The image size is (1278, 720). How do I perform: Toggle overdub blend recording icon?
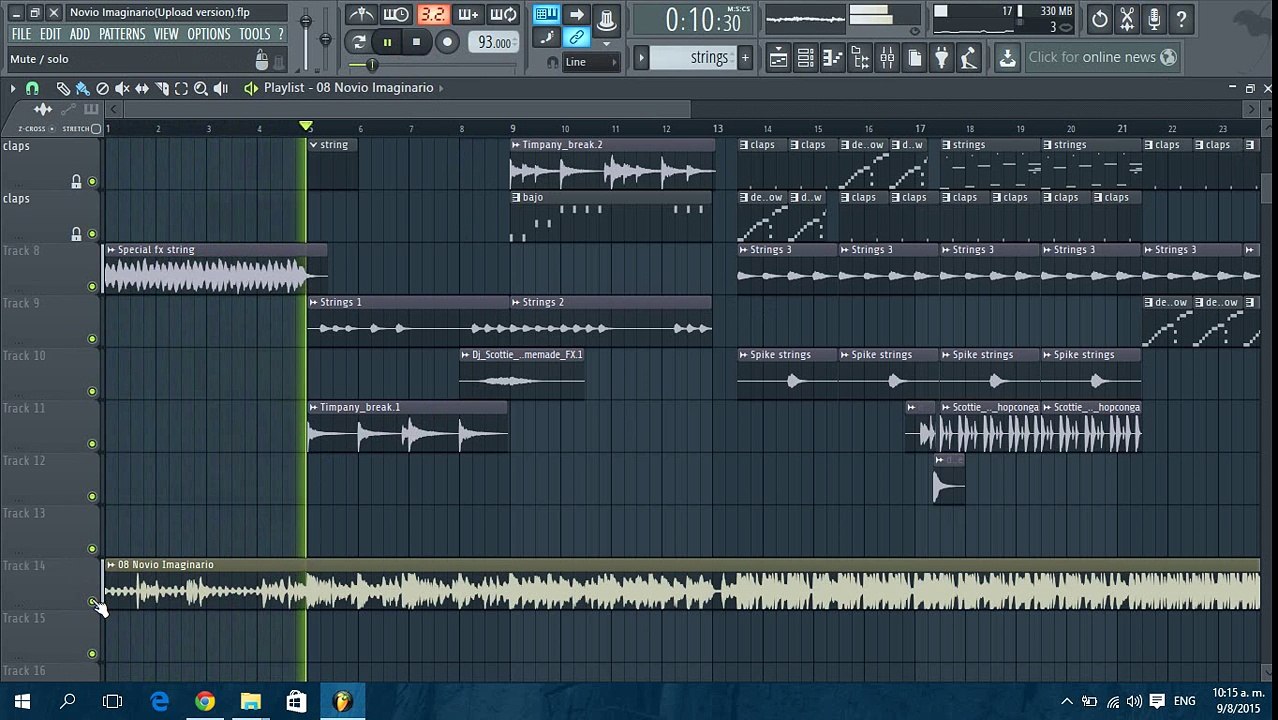click(x=468, y=15)
